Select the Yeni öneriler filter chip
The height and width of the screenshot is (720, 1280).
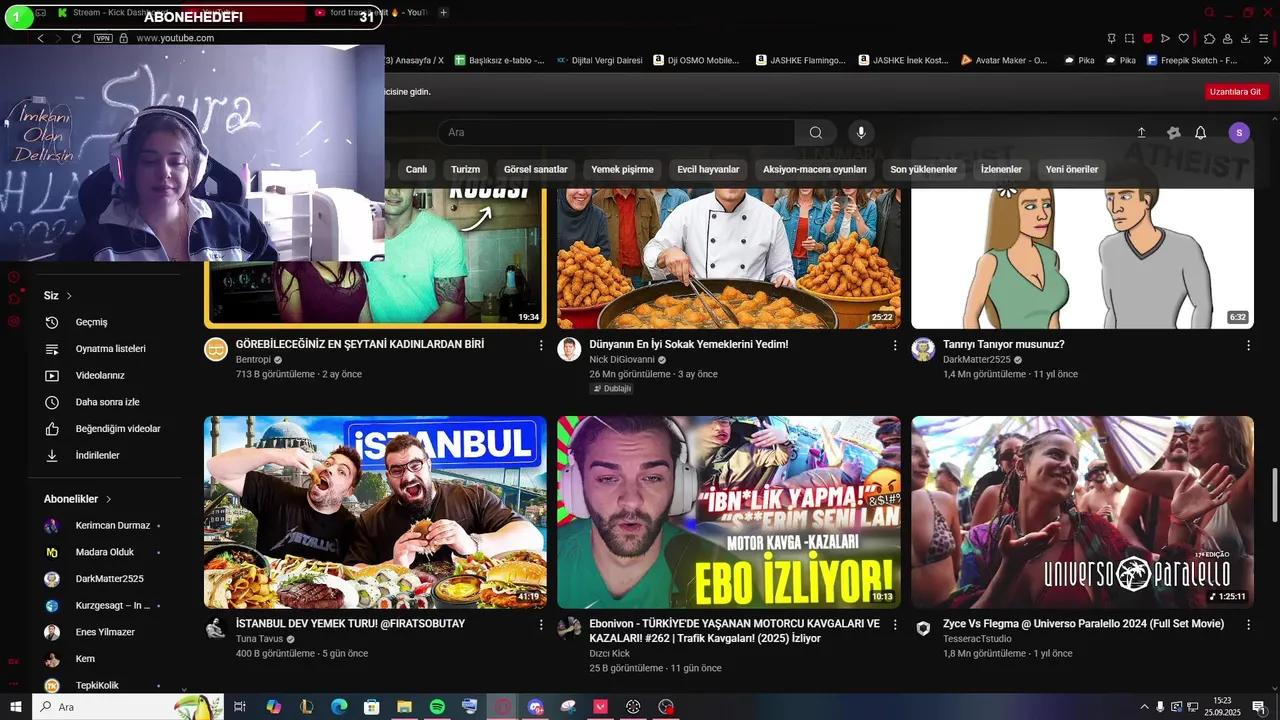(x=1072, y=170)
